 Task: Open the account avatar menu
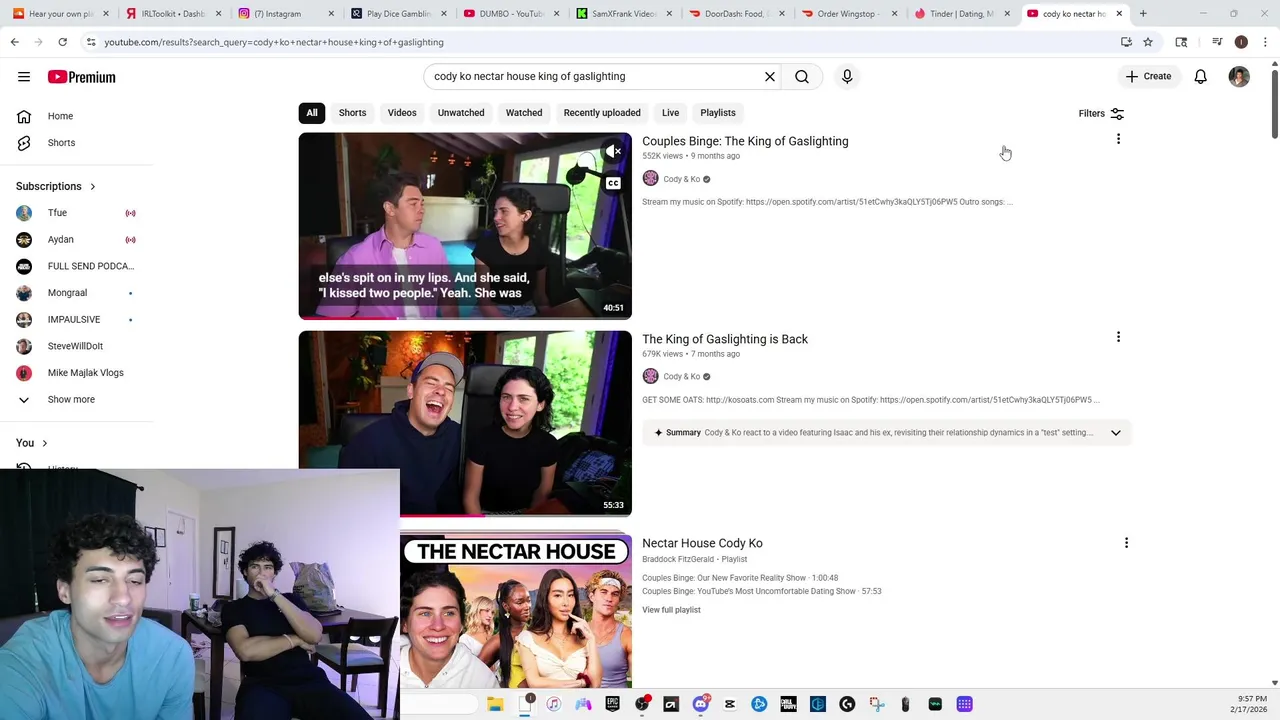coord(1239,77)
